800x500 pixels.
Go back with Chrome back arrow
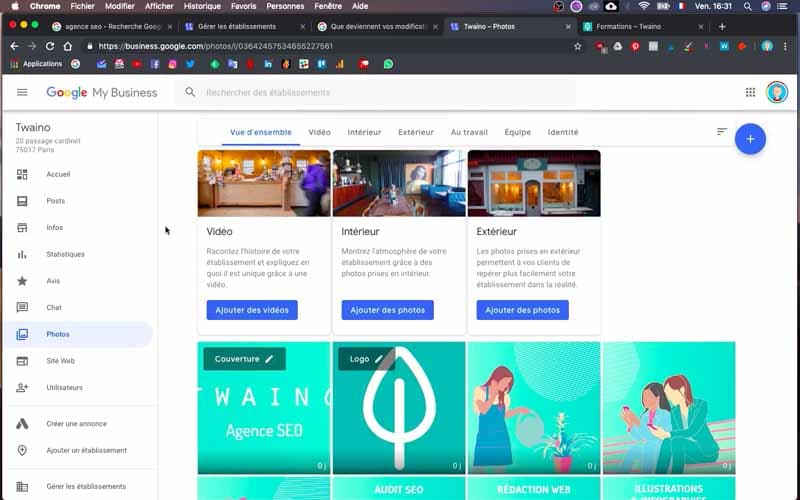(x=14, y=46)
